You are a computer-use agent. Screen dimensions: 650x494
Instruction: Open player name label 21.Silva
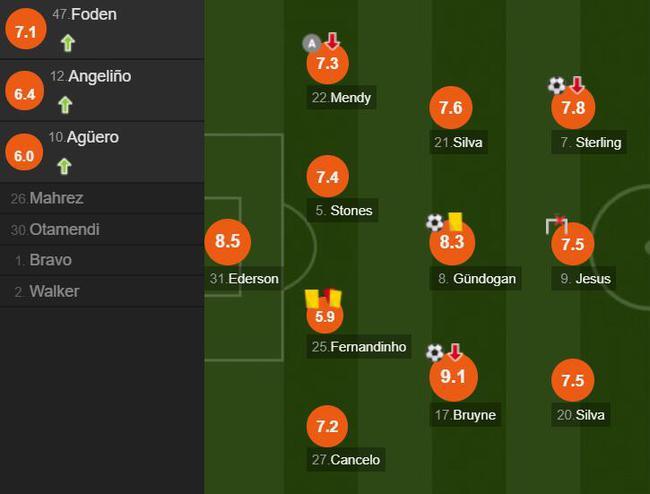(x=458, y=143)
